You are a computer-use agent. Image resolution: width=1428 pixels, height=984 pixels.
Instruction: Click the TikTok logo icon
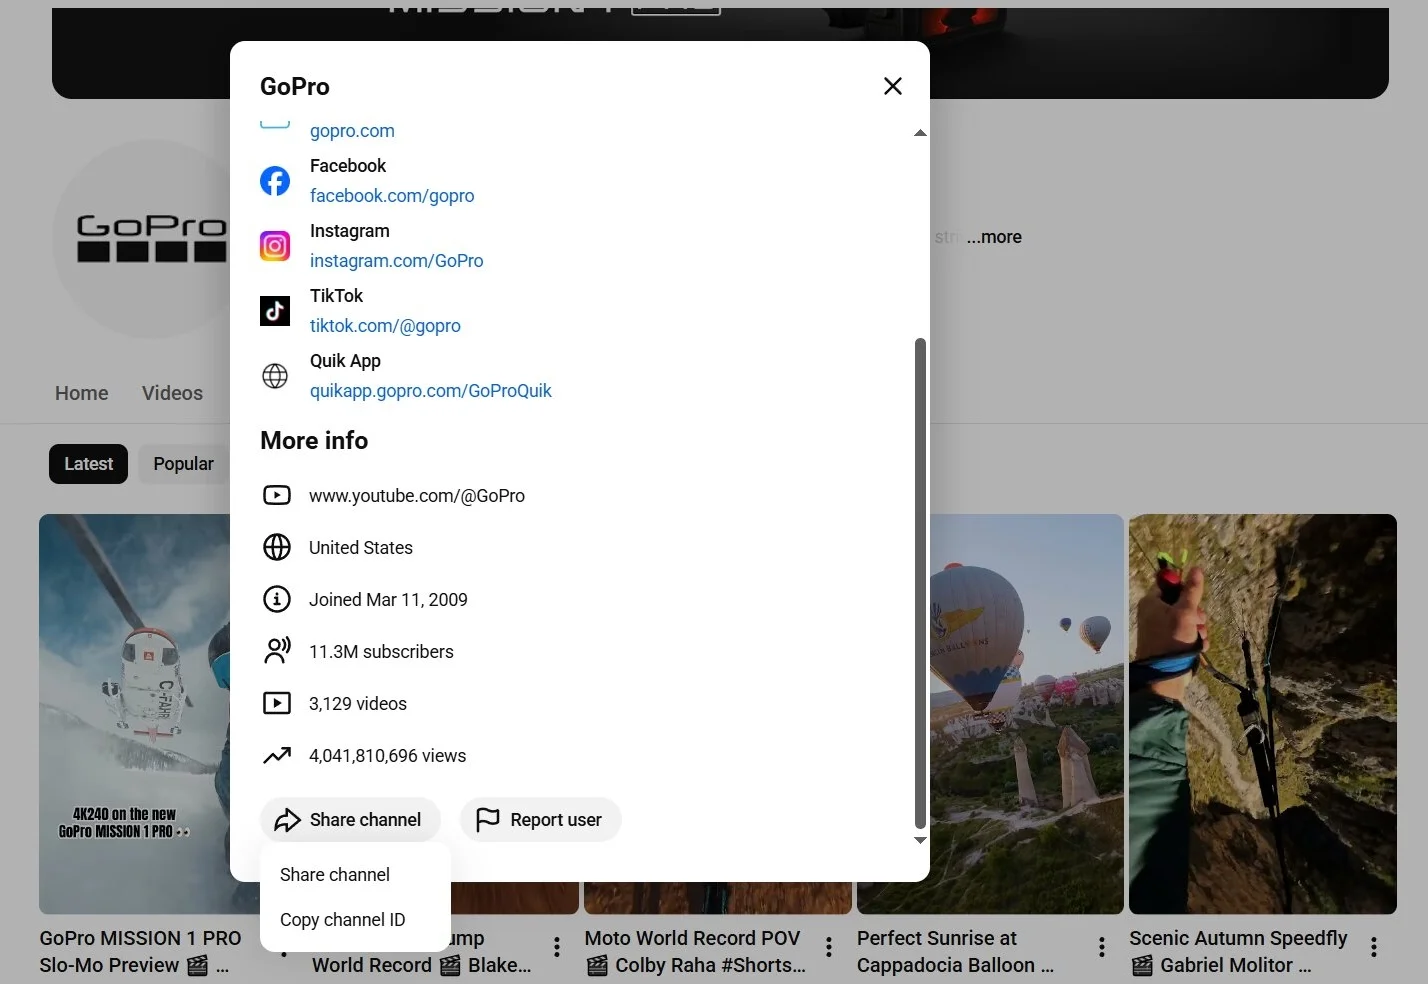(x=275, y=311)
